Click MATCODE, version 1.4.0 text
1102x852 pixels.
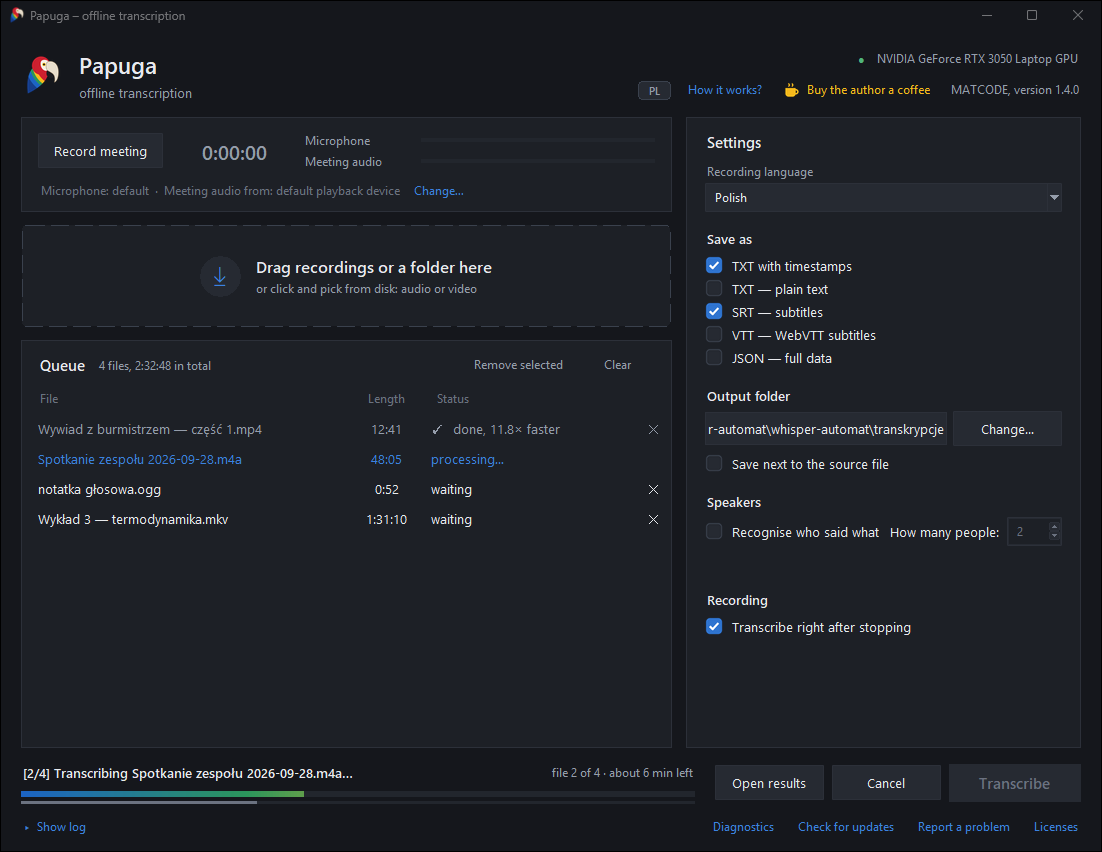pos(1015,90)
